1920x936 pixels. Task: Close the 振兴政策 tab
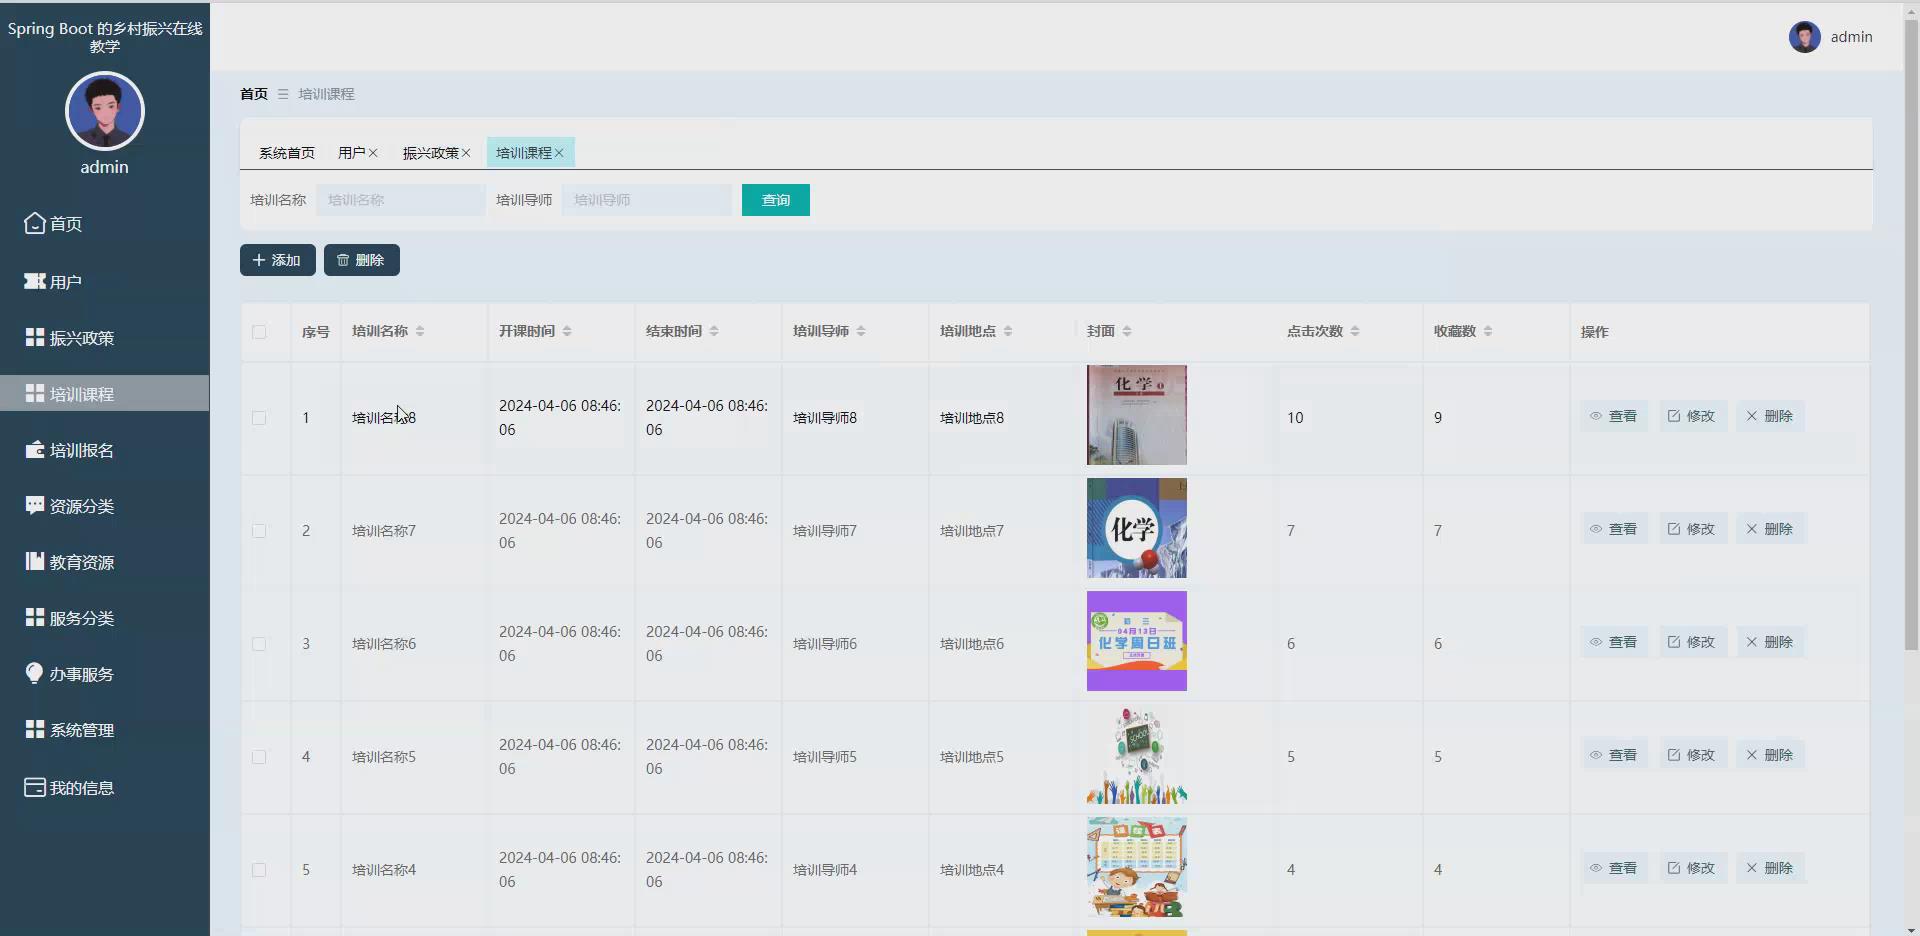click(x=466, y=153)
